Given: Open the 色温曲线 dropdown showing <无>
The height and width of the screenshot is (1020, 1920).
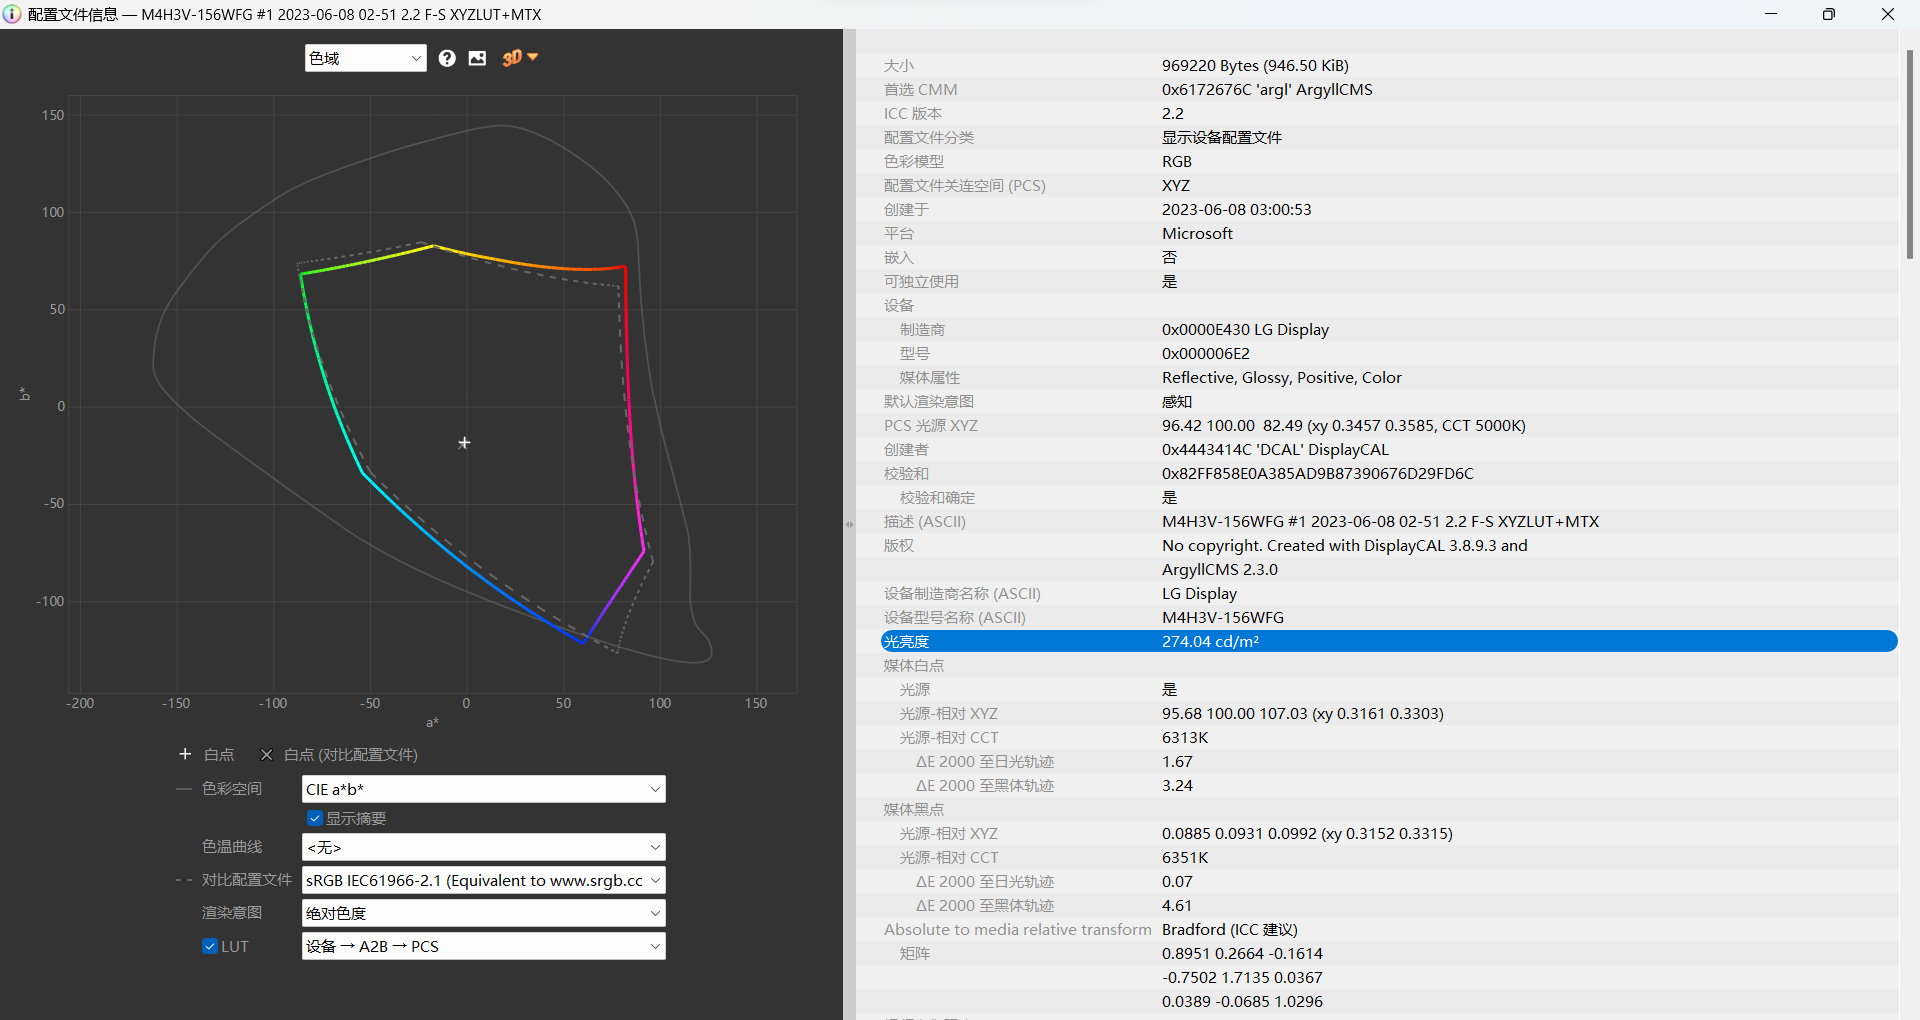Looking at the screenshot, I should pyautogui.click(x=483, y=847).
